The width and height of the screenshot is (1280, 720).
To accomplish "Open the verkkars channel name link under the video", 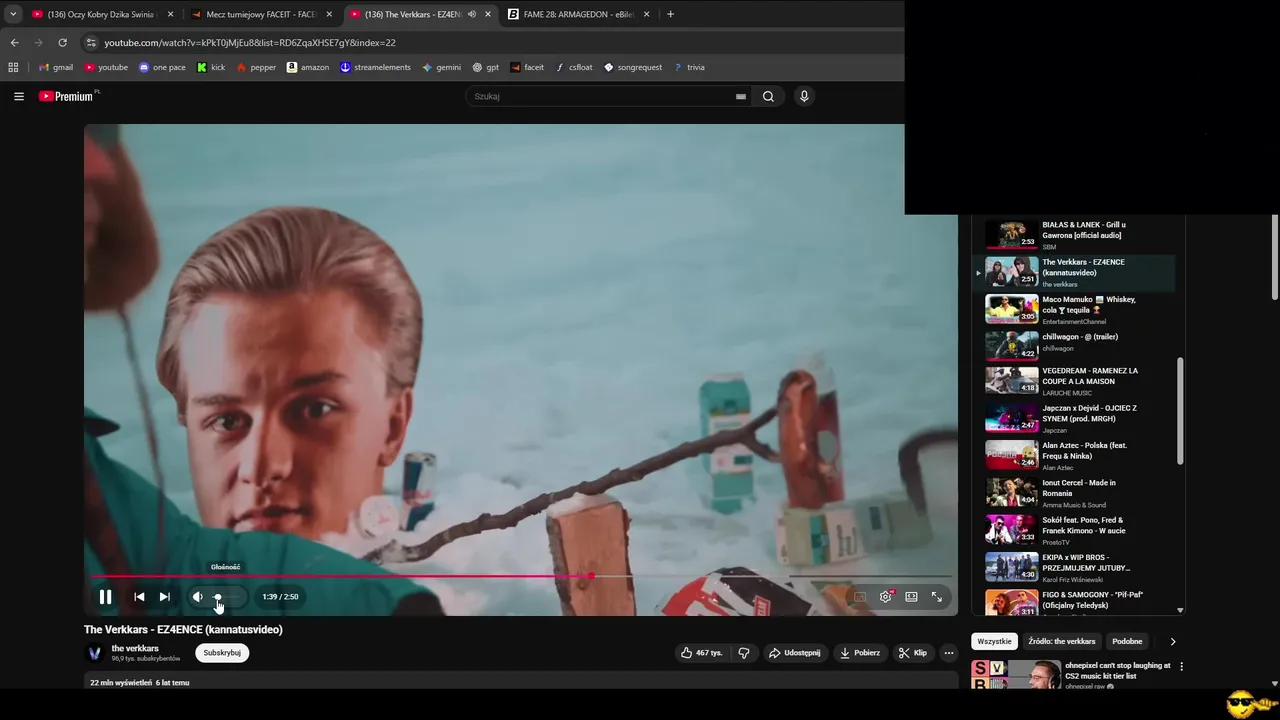I will click(135, 649).
